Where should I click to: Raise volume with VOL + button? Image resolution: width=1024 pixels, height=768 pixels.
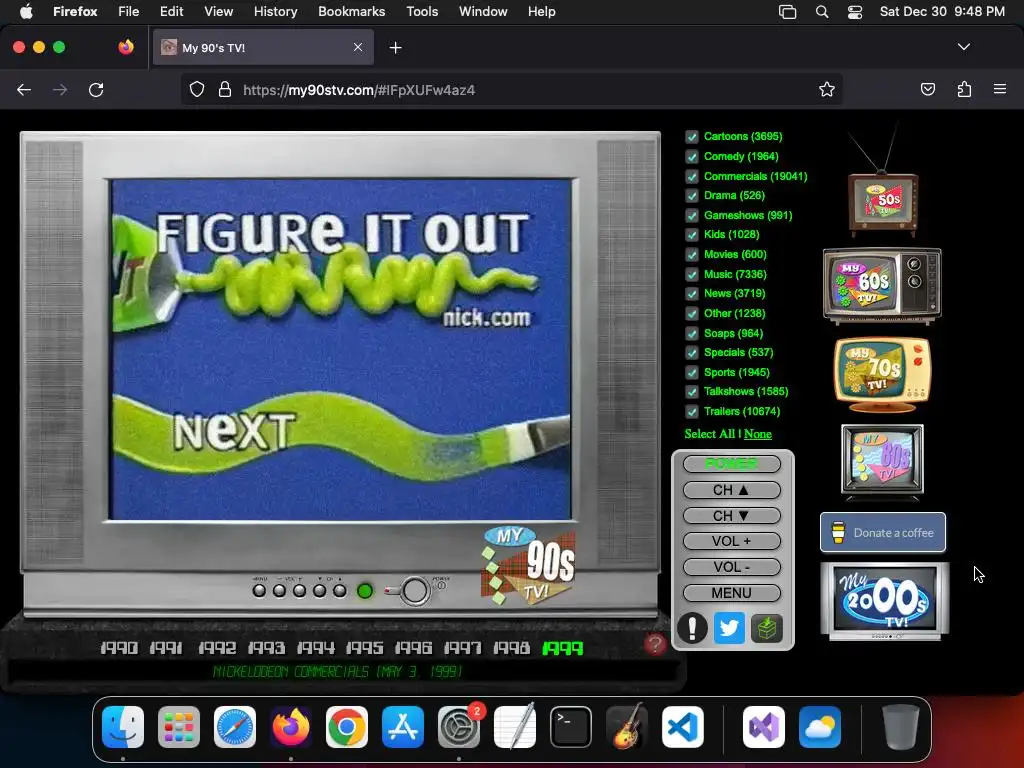coord(731,541)
